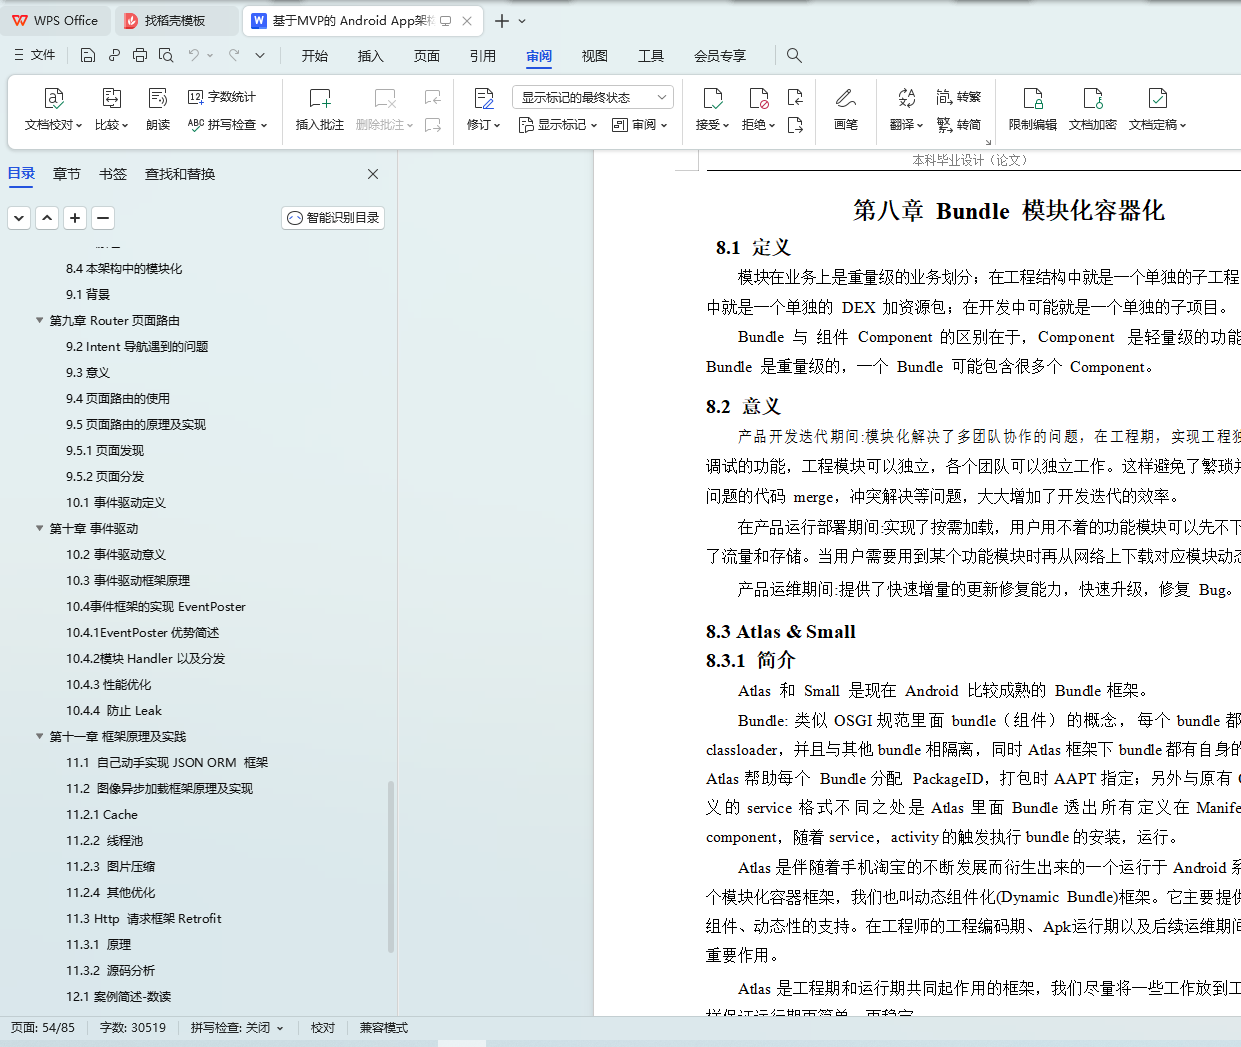Run 拼写检查 spell check
This screenshot has width=1241, height=1047.
(x=227, y=125)
